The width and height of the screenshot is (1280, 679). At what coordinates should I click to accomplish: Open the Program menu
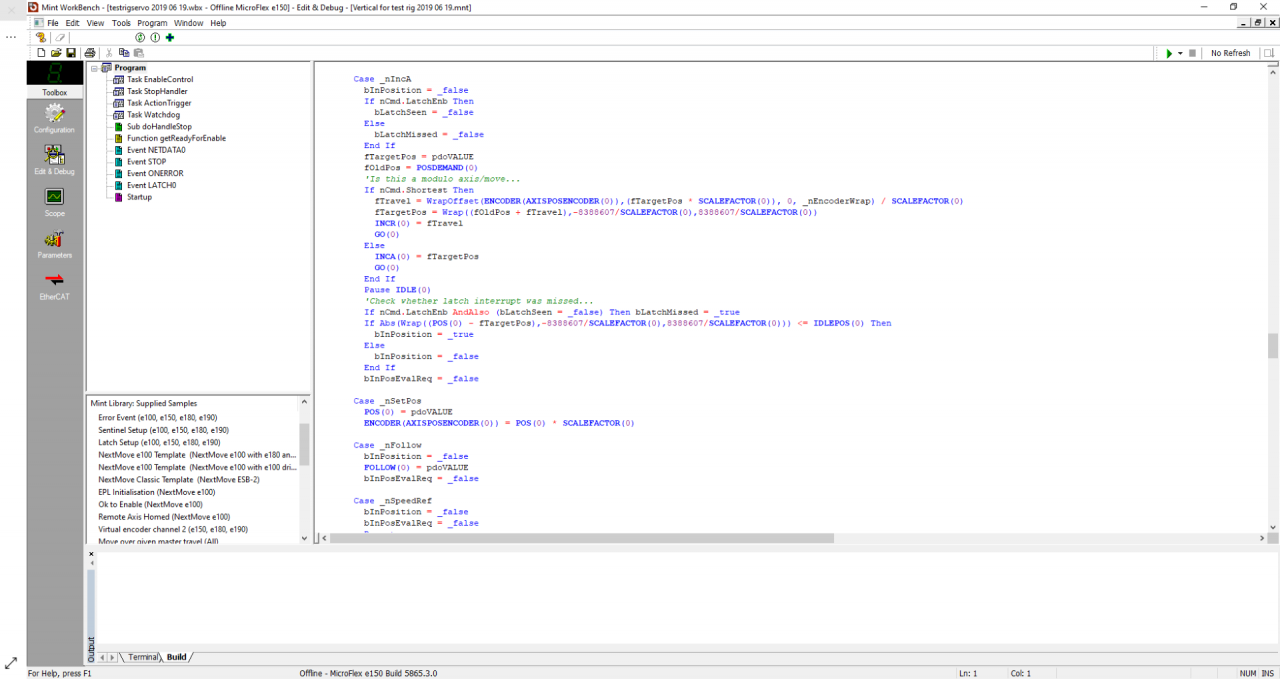152,23
